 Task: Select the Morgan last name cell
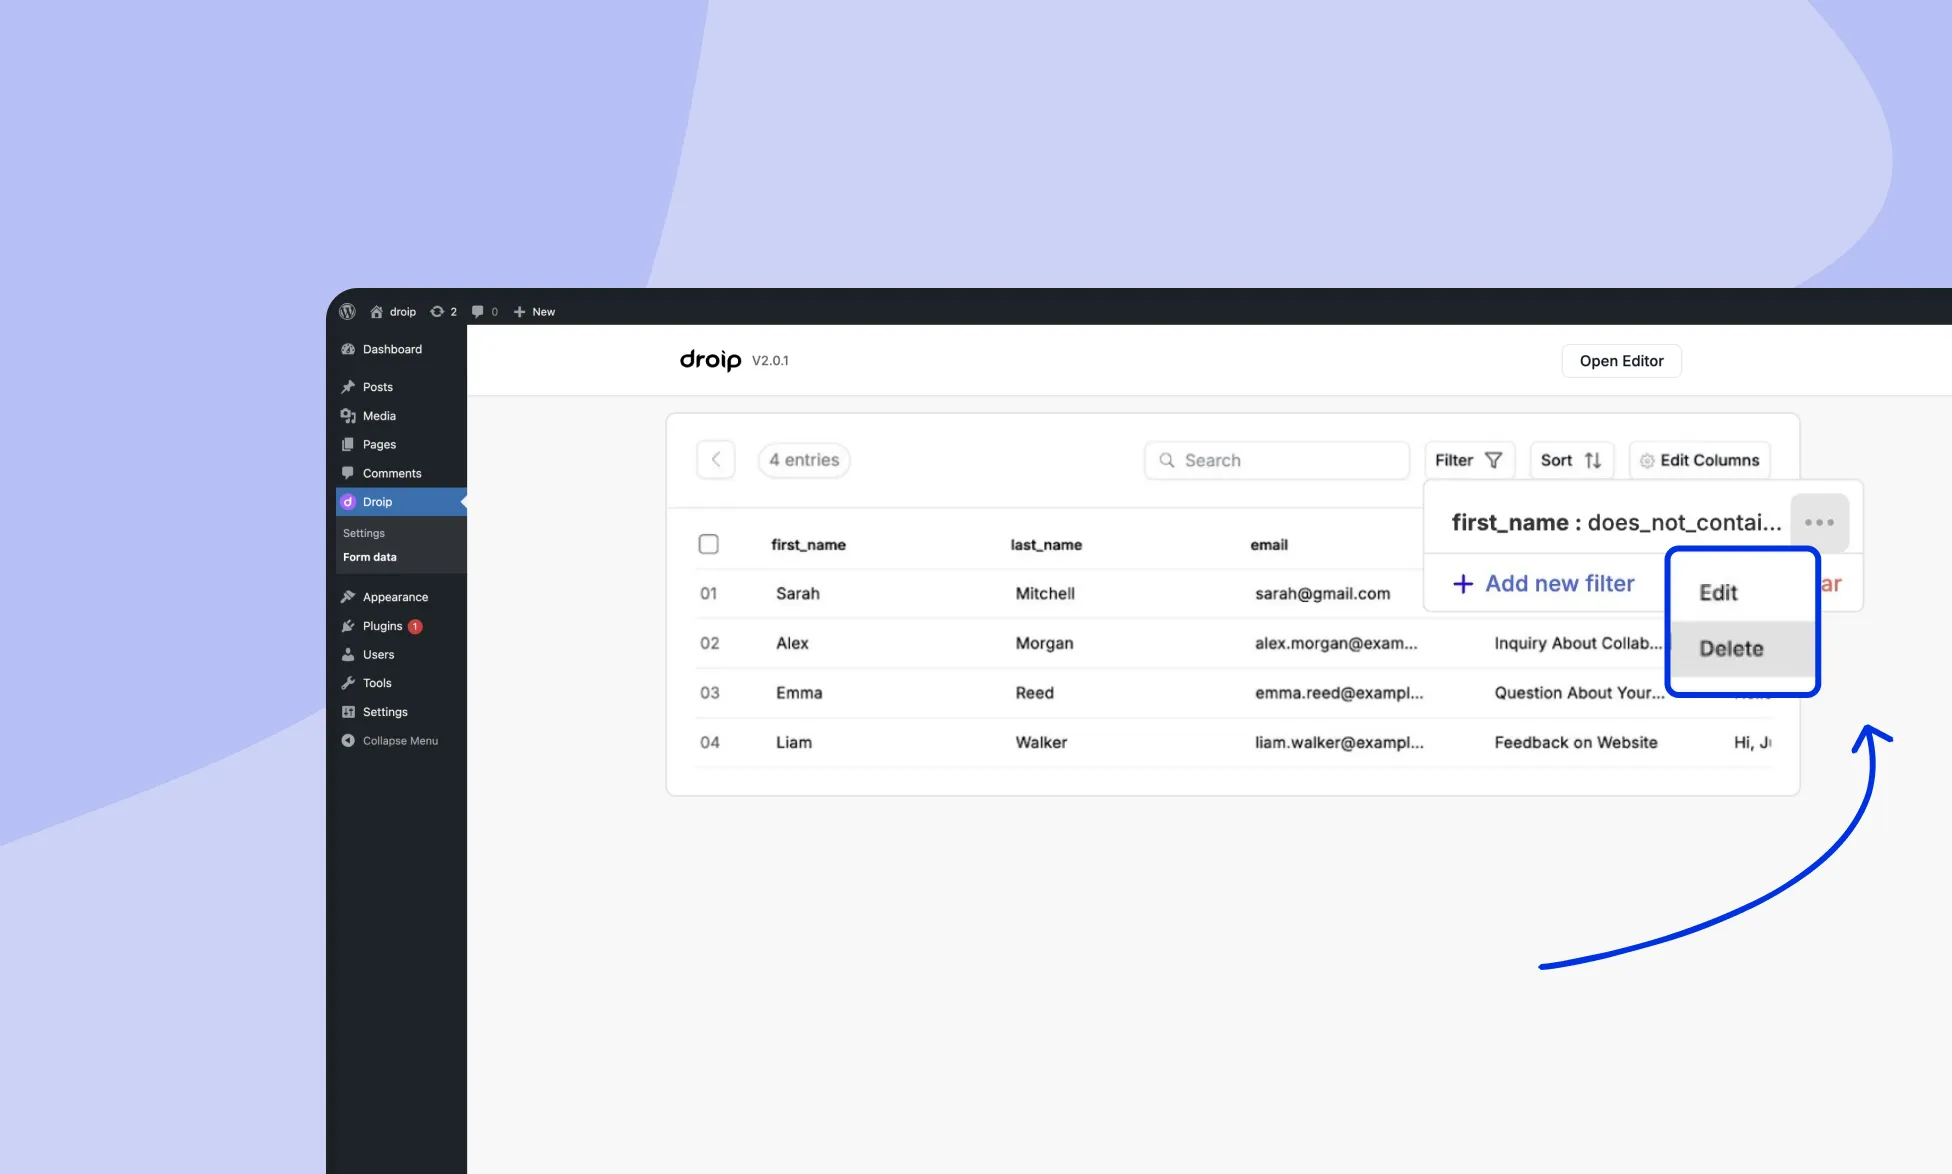click(1044, 643)
